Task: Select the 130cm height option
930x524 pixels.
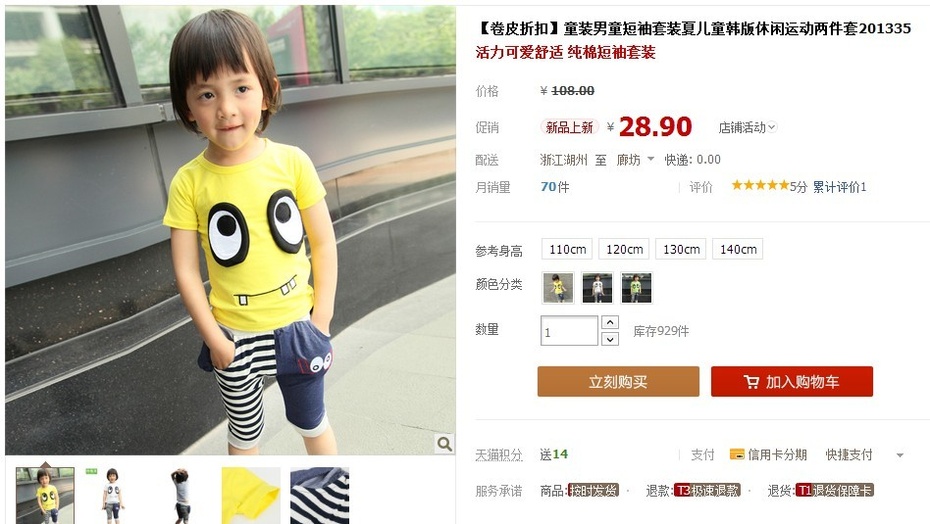Action: click(681, 249)
